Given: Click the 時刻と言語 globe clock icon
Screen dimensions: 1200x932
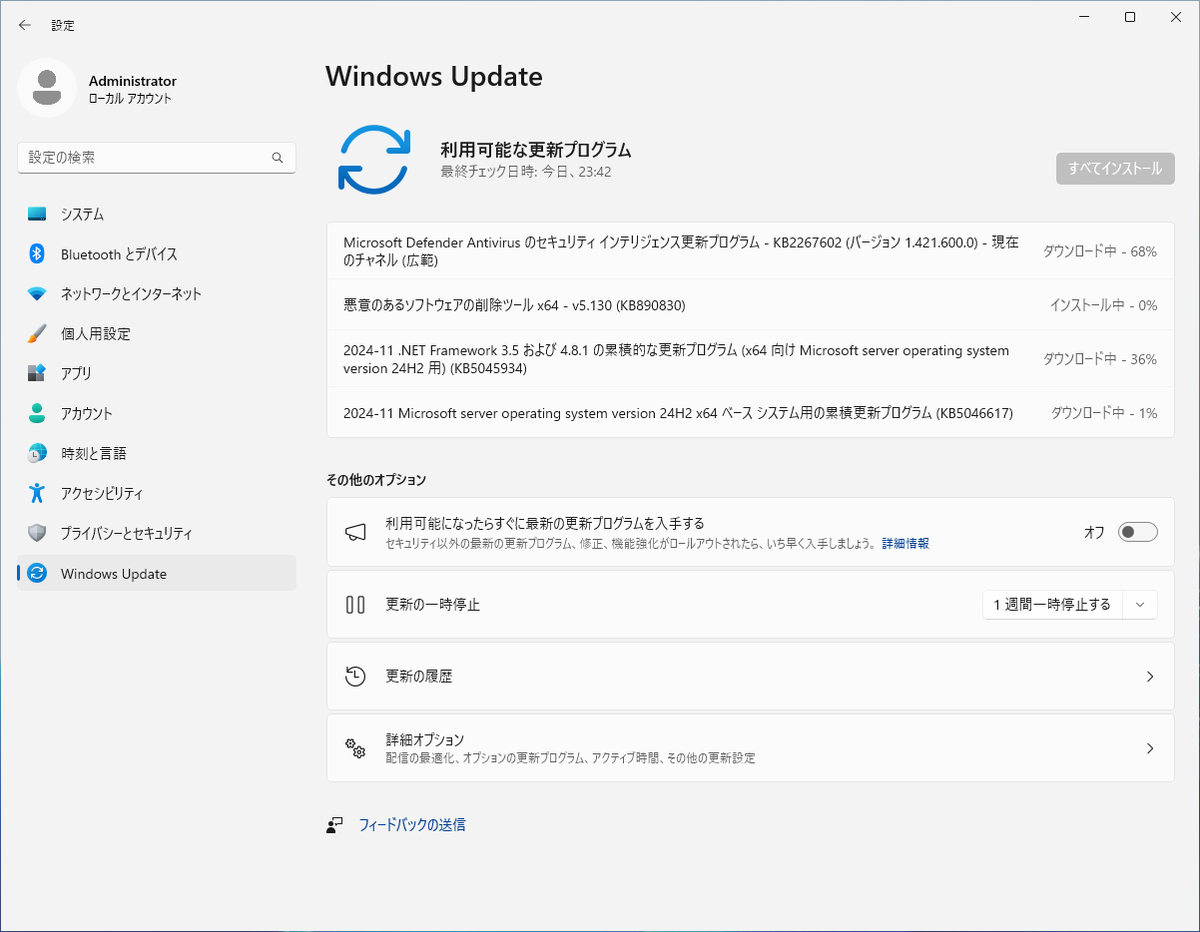Looking at the screenshot, I should point(37,453).
